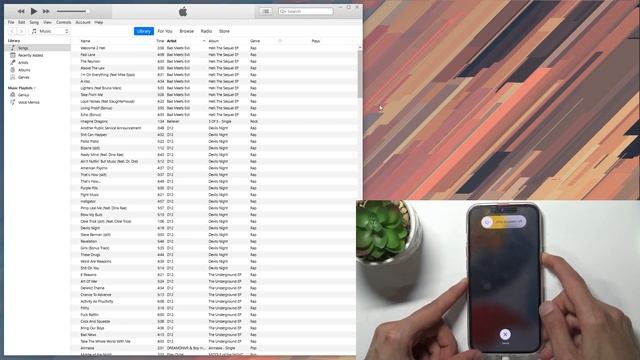Click the iTunes Search field
Viewport: 640px width, 360px height.
(x=306, y=11)
